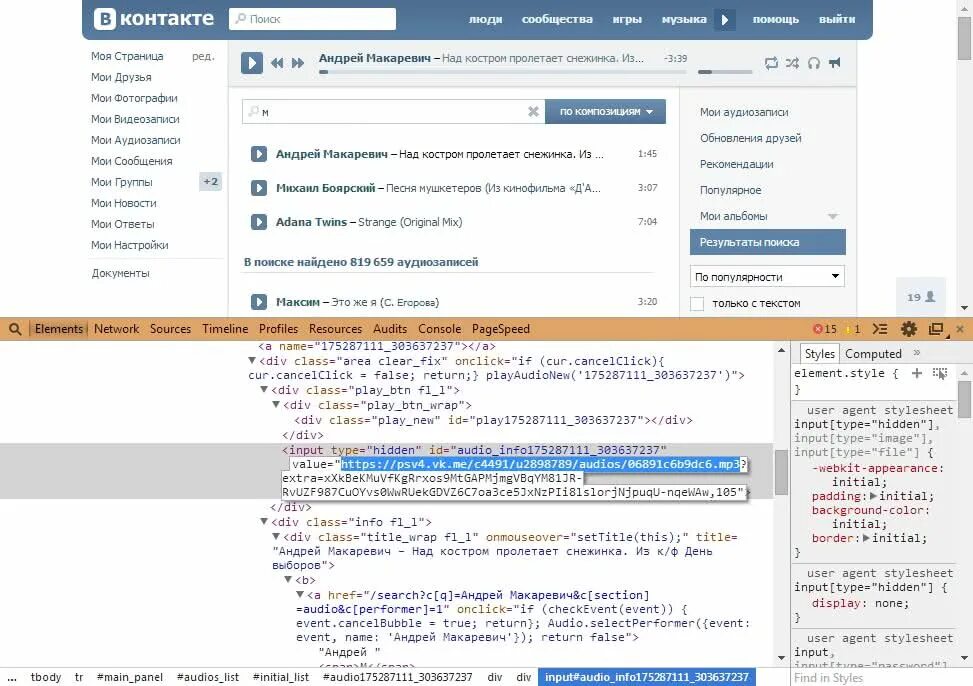Play Максим – Это же я track
Screen dimensions: 973x686
click(259, 302)
